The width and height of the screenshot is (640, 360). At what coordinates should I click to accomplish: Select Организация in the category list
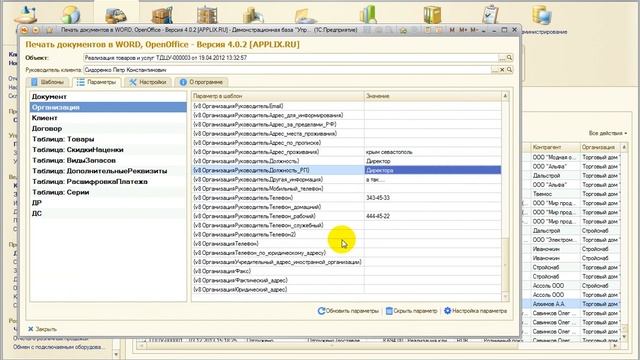(108, 107)
